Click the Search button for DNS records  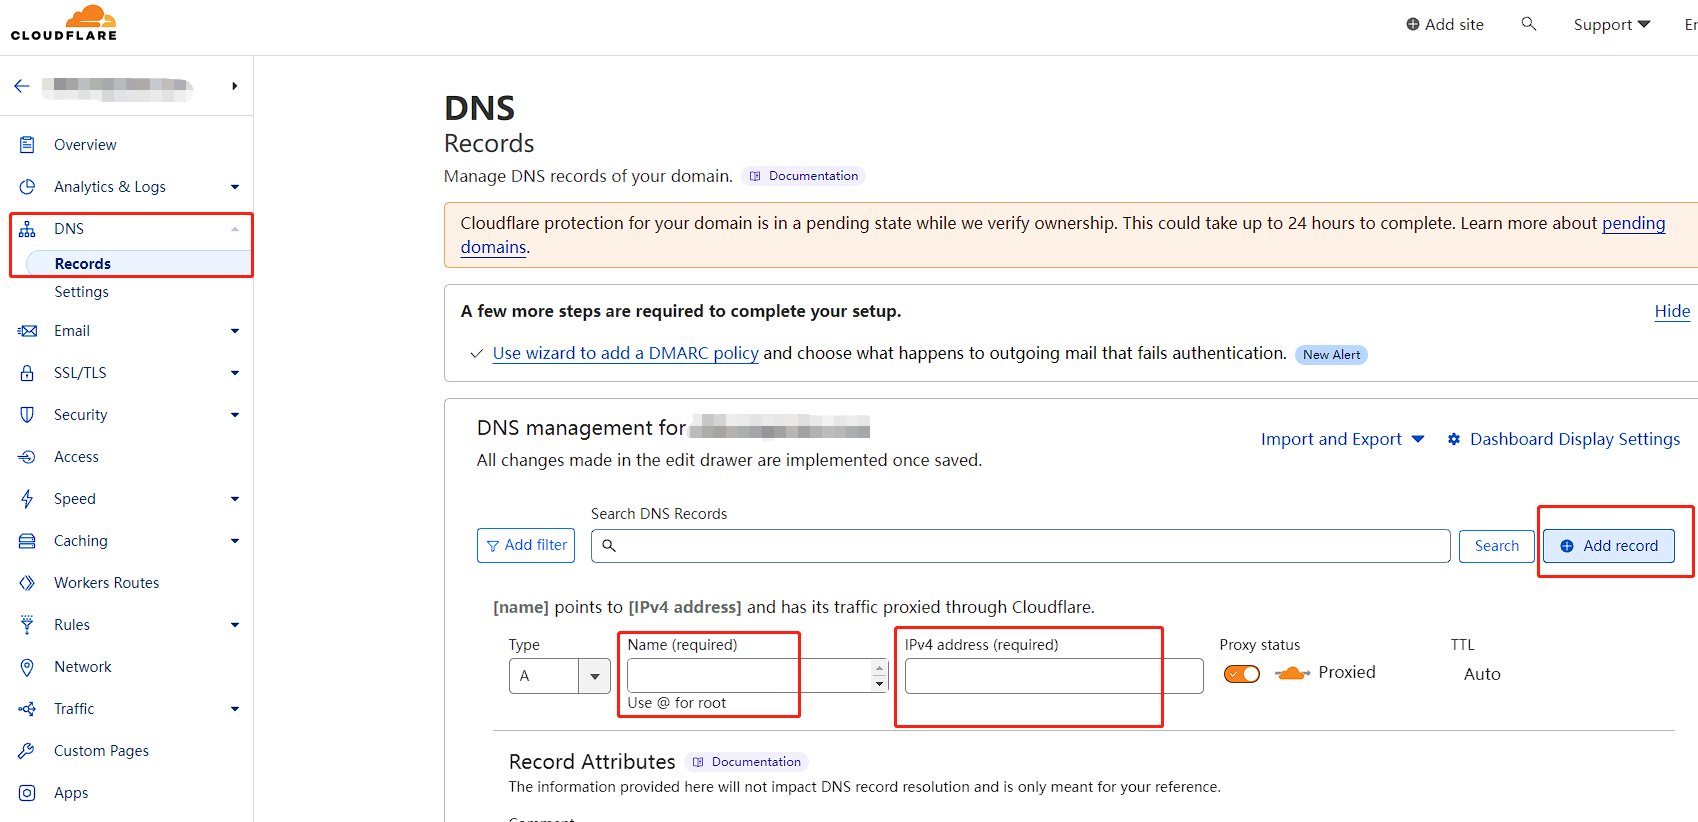click(x=1496, y=546)
